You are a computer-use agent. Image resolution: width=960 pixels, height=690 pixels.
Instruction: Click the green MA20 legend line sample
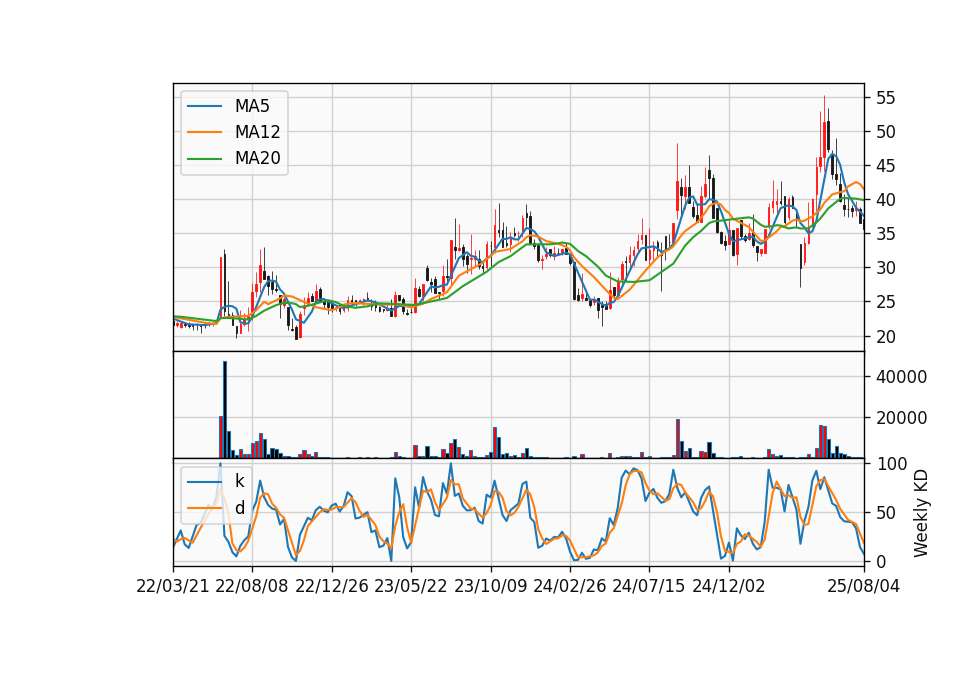(204, 159)
